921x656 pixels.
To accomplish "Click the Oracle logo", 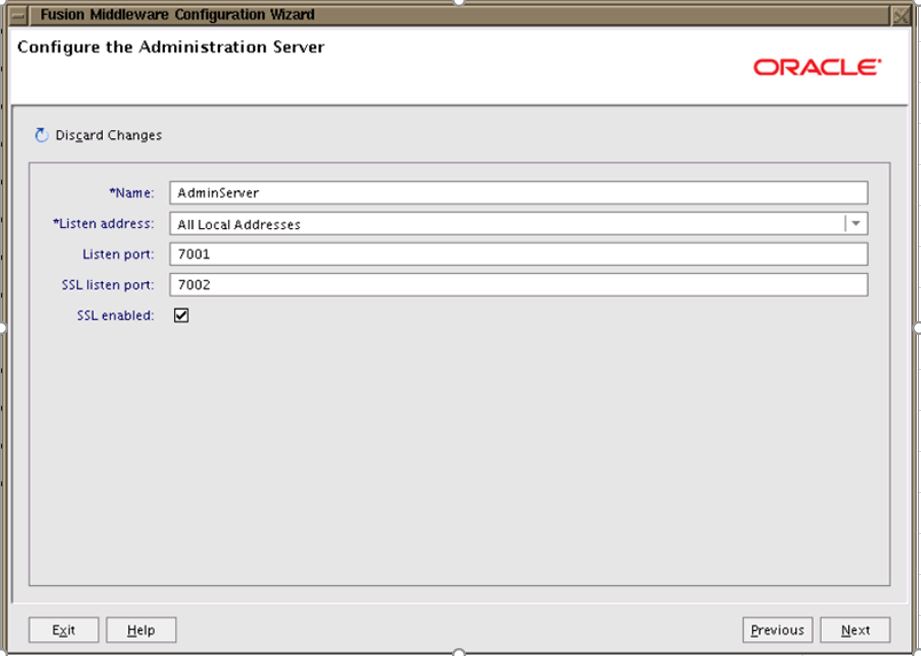I will tap(817, 67).
